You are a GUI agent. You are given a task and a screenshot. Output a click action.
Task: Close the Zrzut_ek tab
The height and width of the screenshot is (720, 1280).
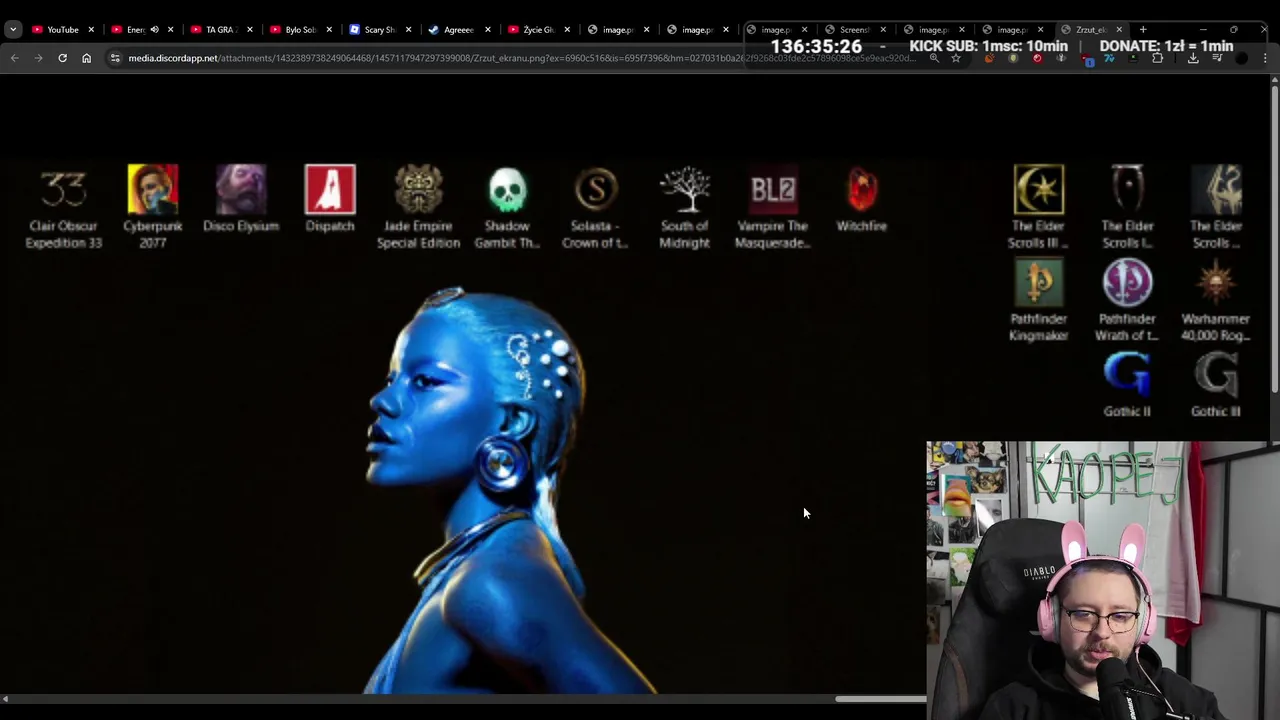(x=1119, y=30)
